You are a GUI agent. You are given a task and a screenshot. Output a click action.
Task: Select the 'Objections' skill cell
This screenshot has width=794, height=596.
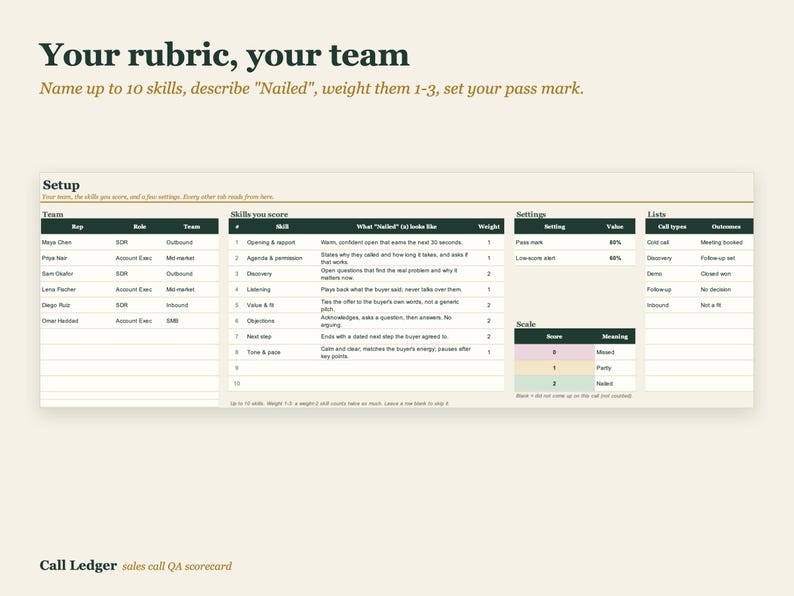point(282,321)
